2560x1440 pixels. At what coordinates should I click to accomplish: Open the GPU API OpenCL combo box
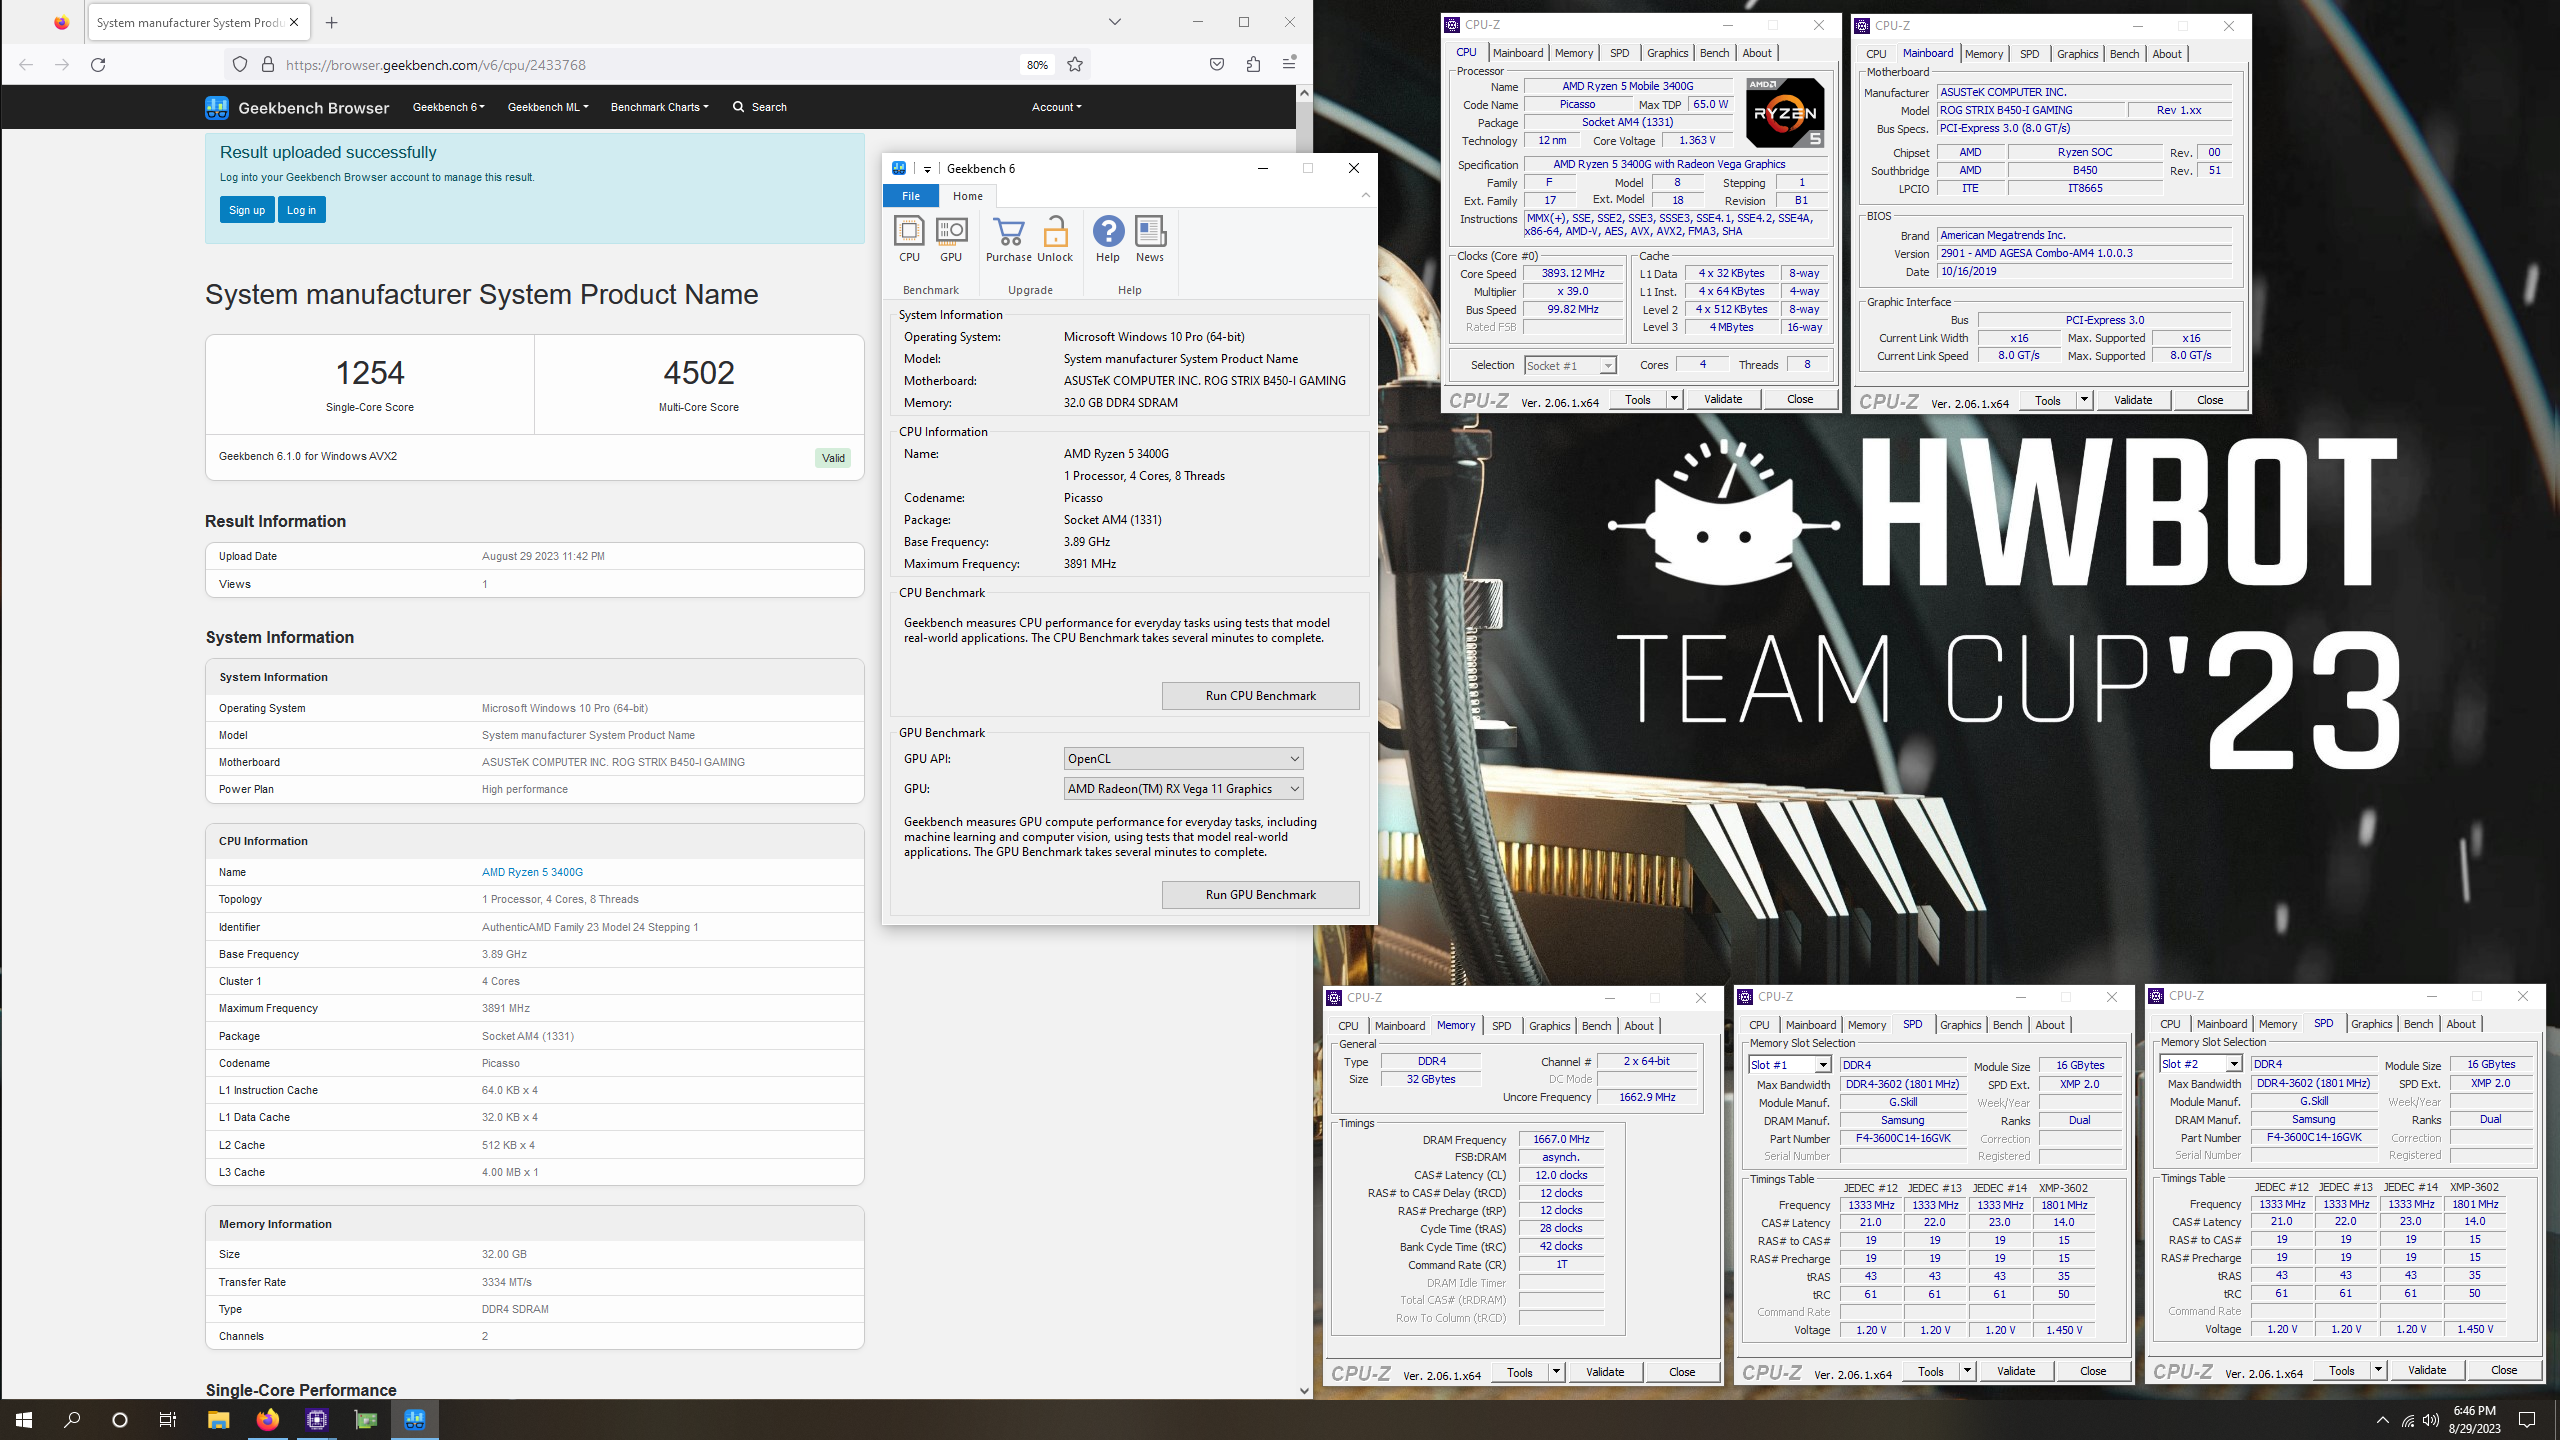tap(1183, 759)
